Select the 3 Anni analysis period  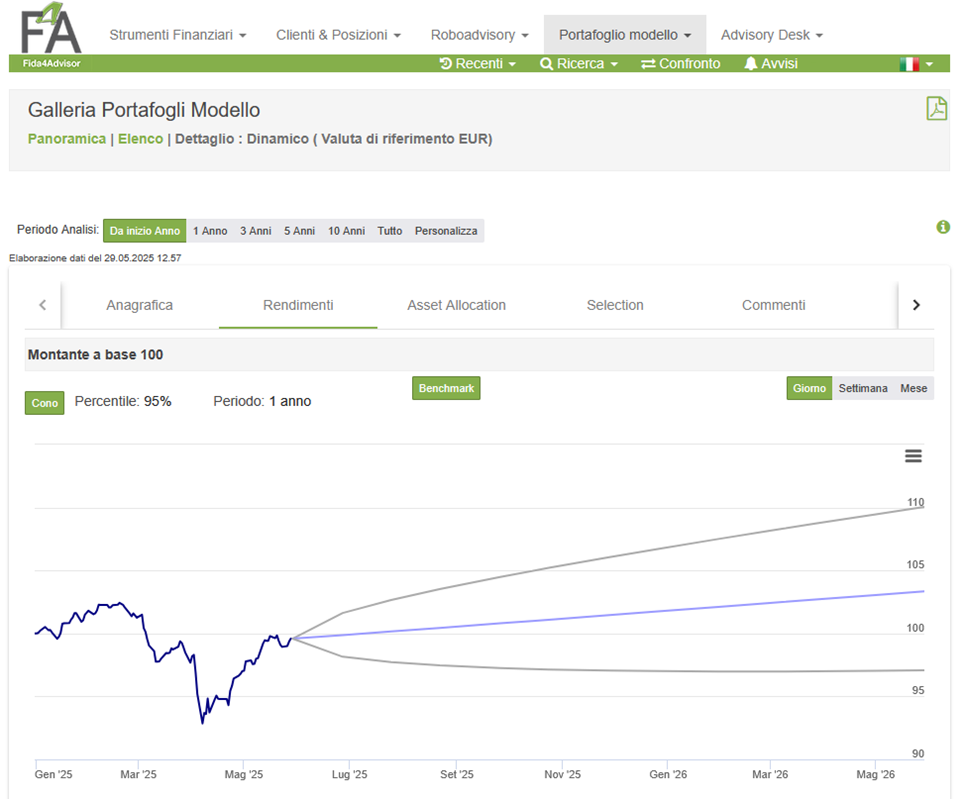(255, 231)
